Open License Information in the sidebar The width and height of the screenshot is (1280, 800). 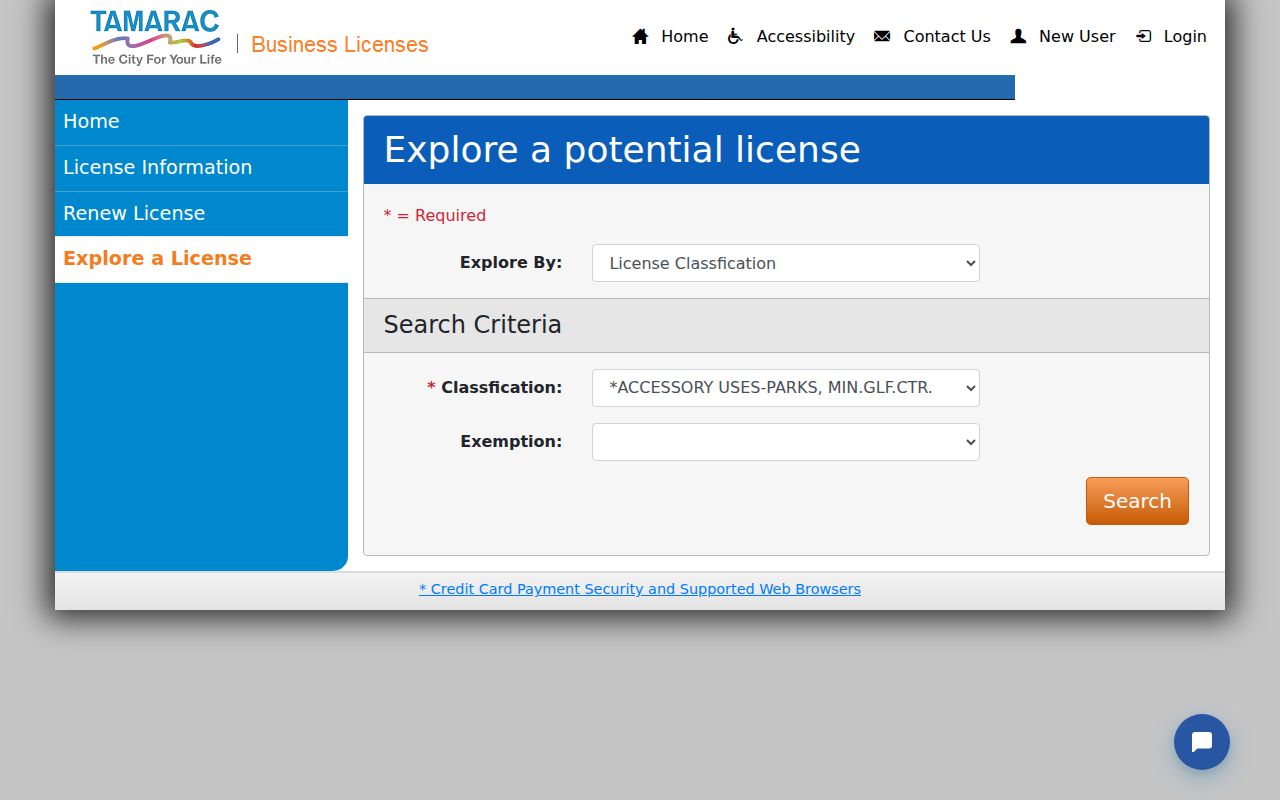201,168
